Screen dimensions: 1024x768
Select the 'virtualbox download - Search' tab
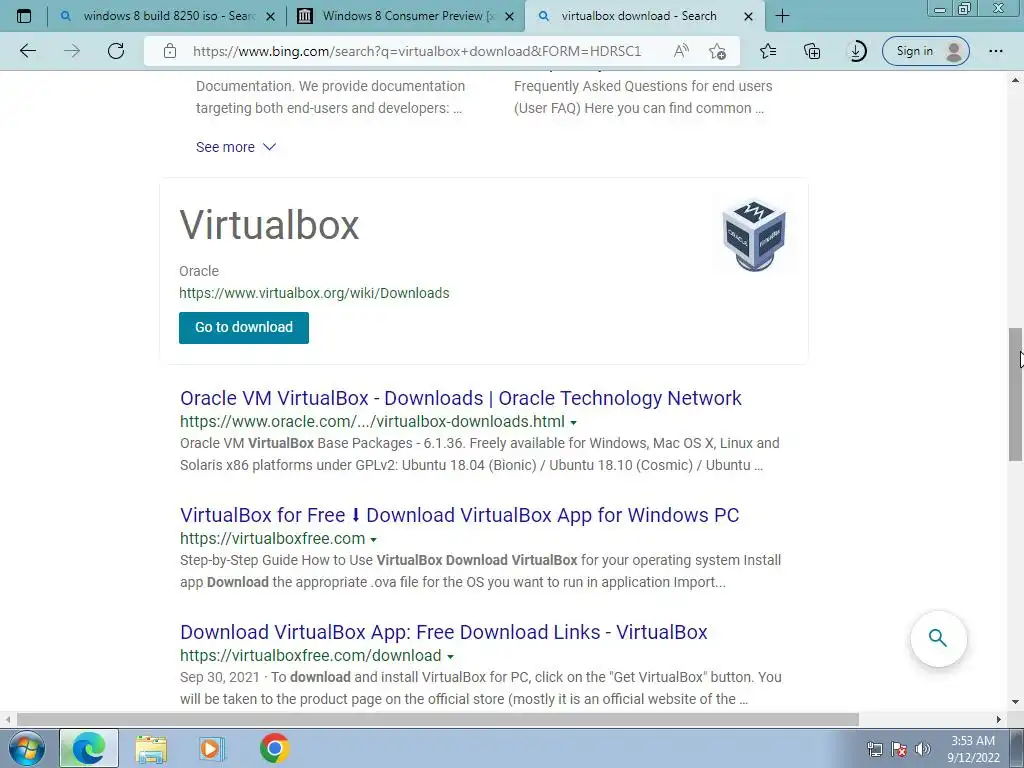pos(644,16)
